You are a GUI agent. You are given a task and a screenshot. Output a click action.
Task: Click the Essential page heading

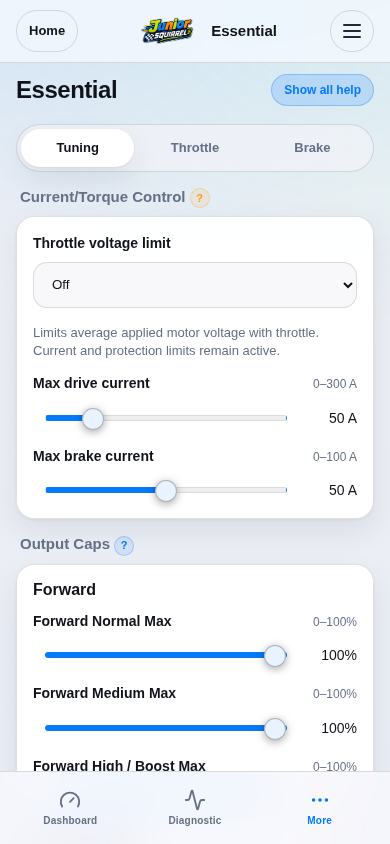tap(67, 90)
